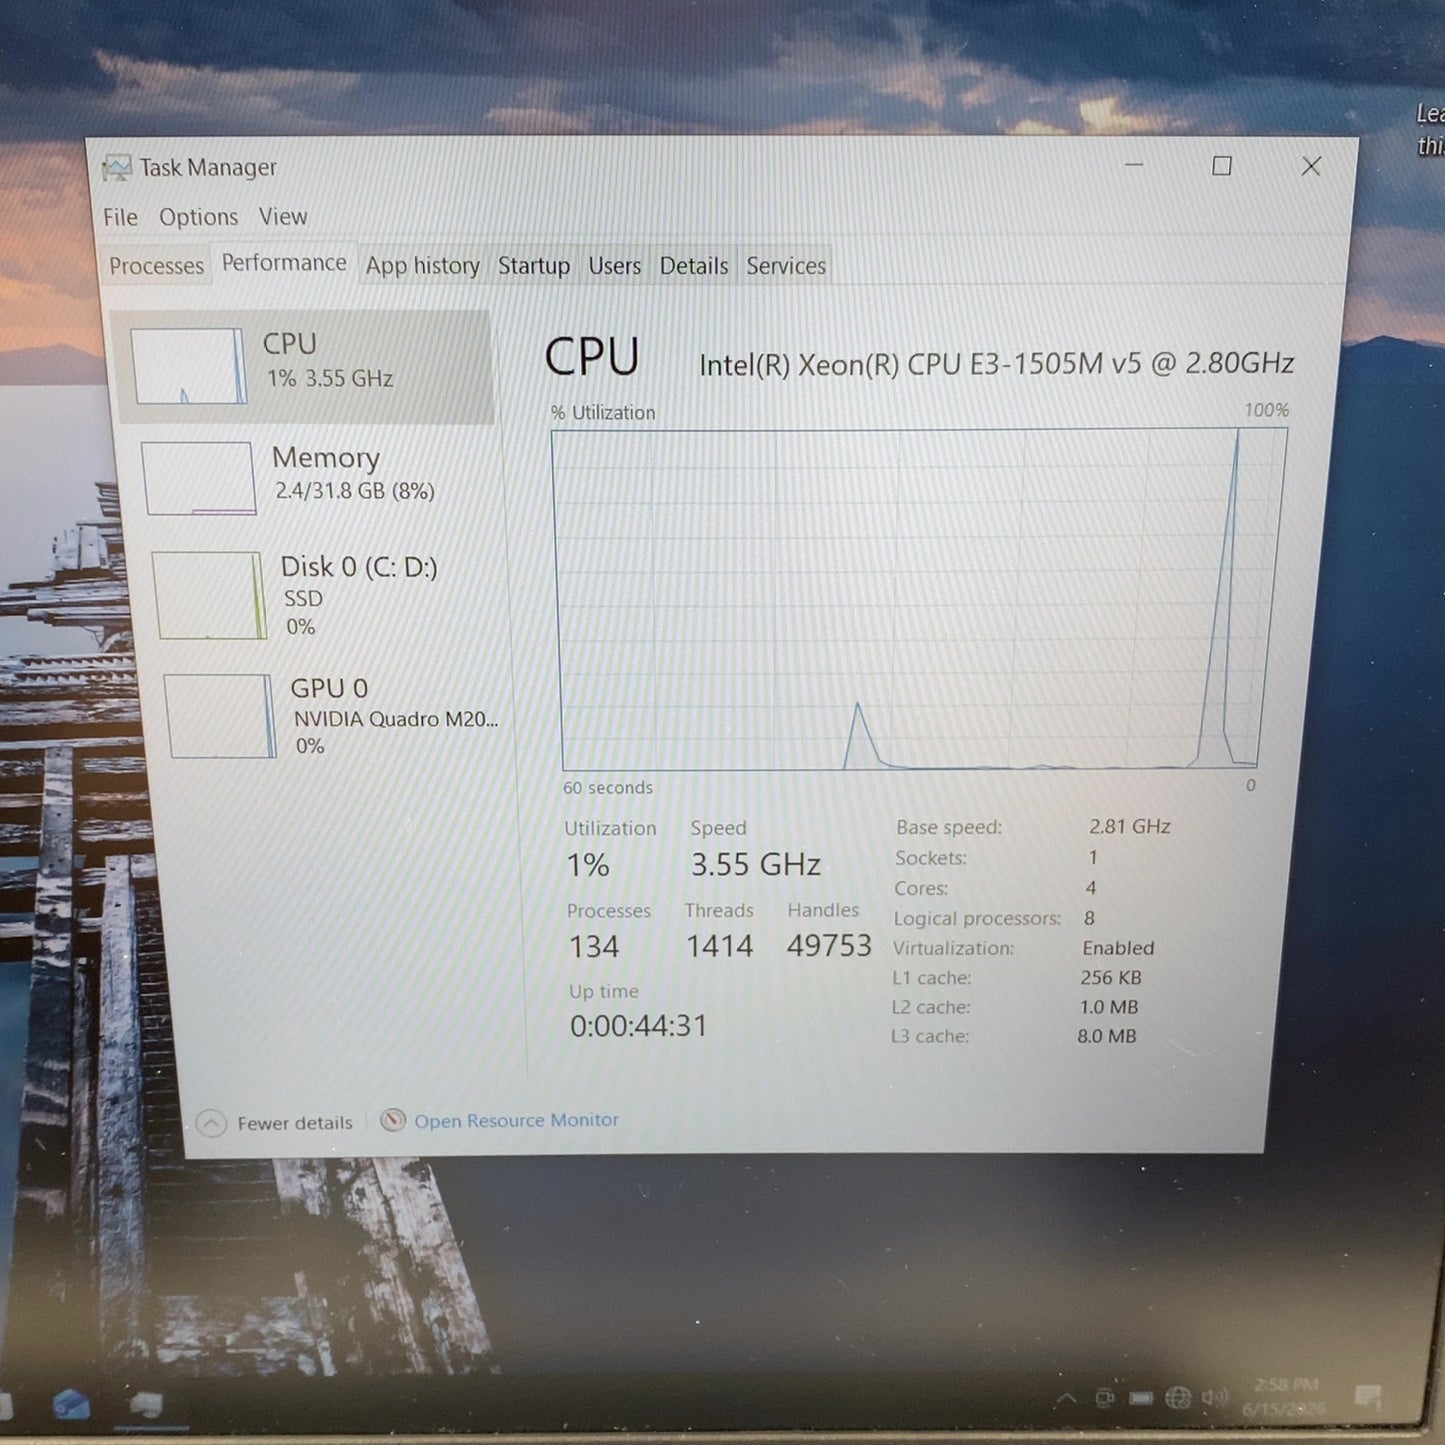Click the Sockets value 1
Screen dimensions: 1445x1445
click(x=1093, y=858)
